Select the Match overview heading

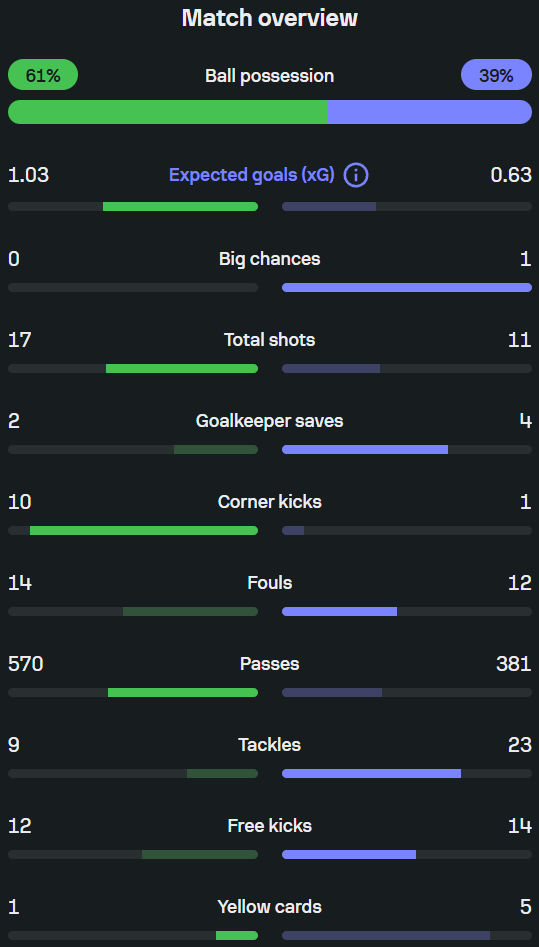coord(270,18)
